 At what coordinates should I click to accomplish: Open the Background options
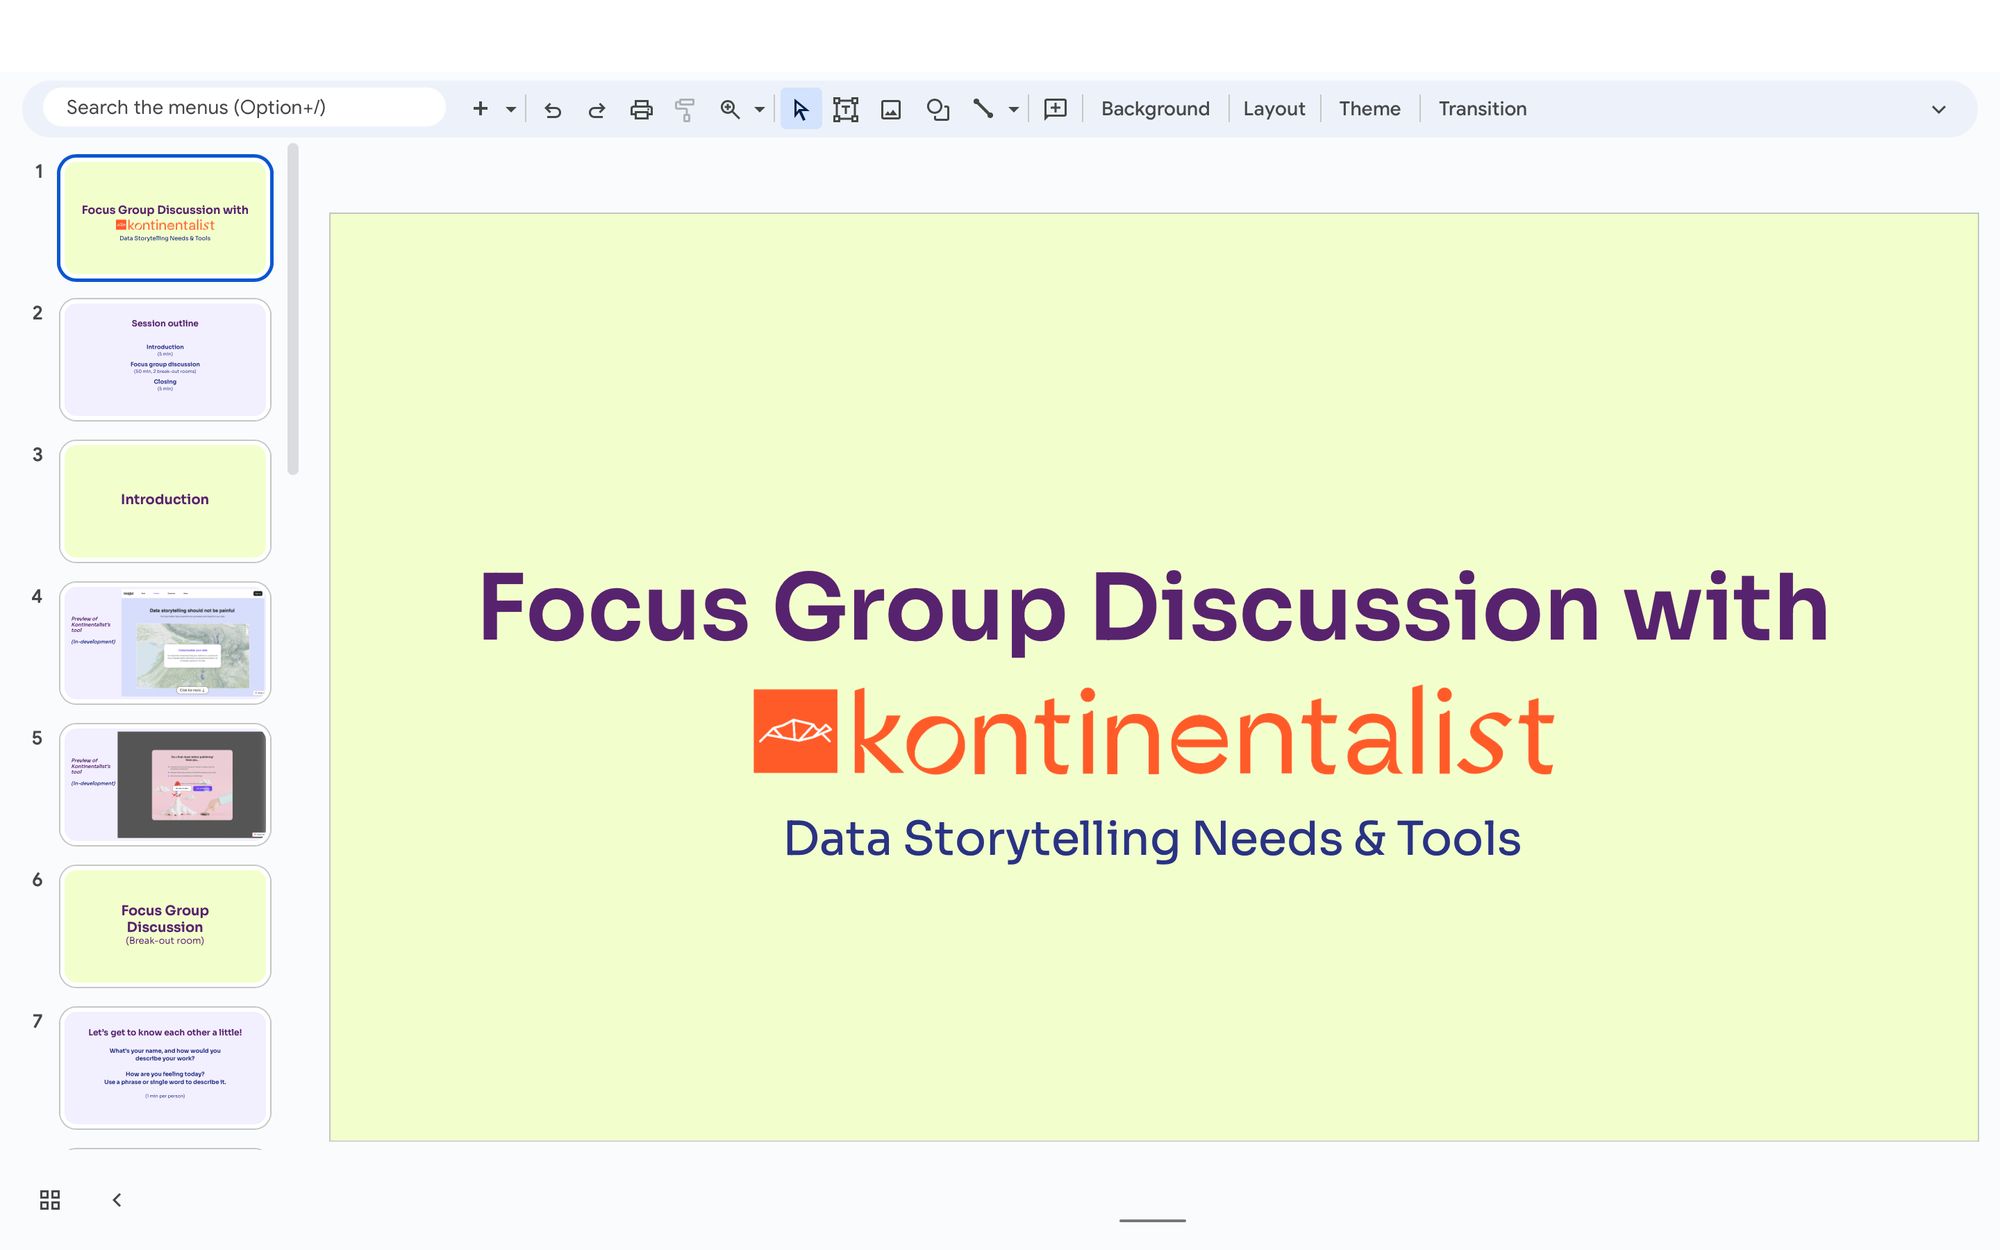coord(1155,109)
